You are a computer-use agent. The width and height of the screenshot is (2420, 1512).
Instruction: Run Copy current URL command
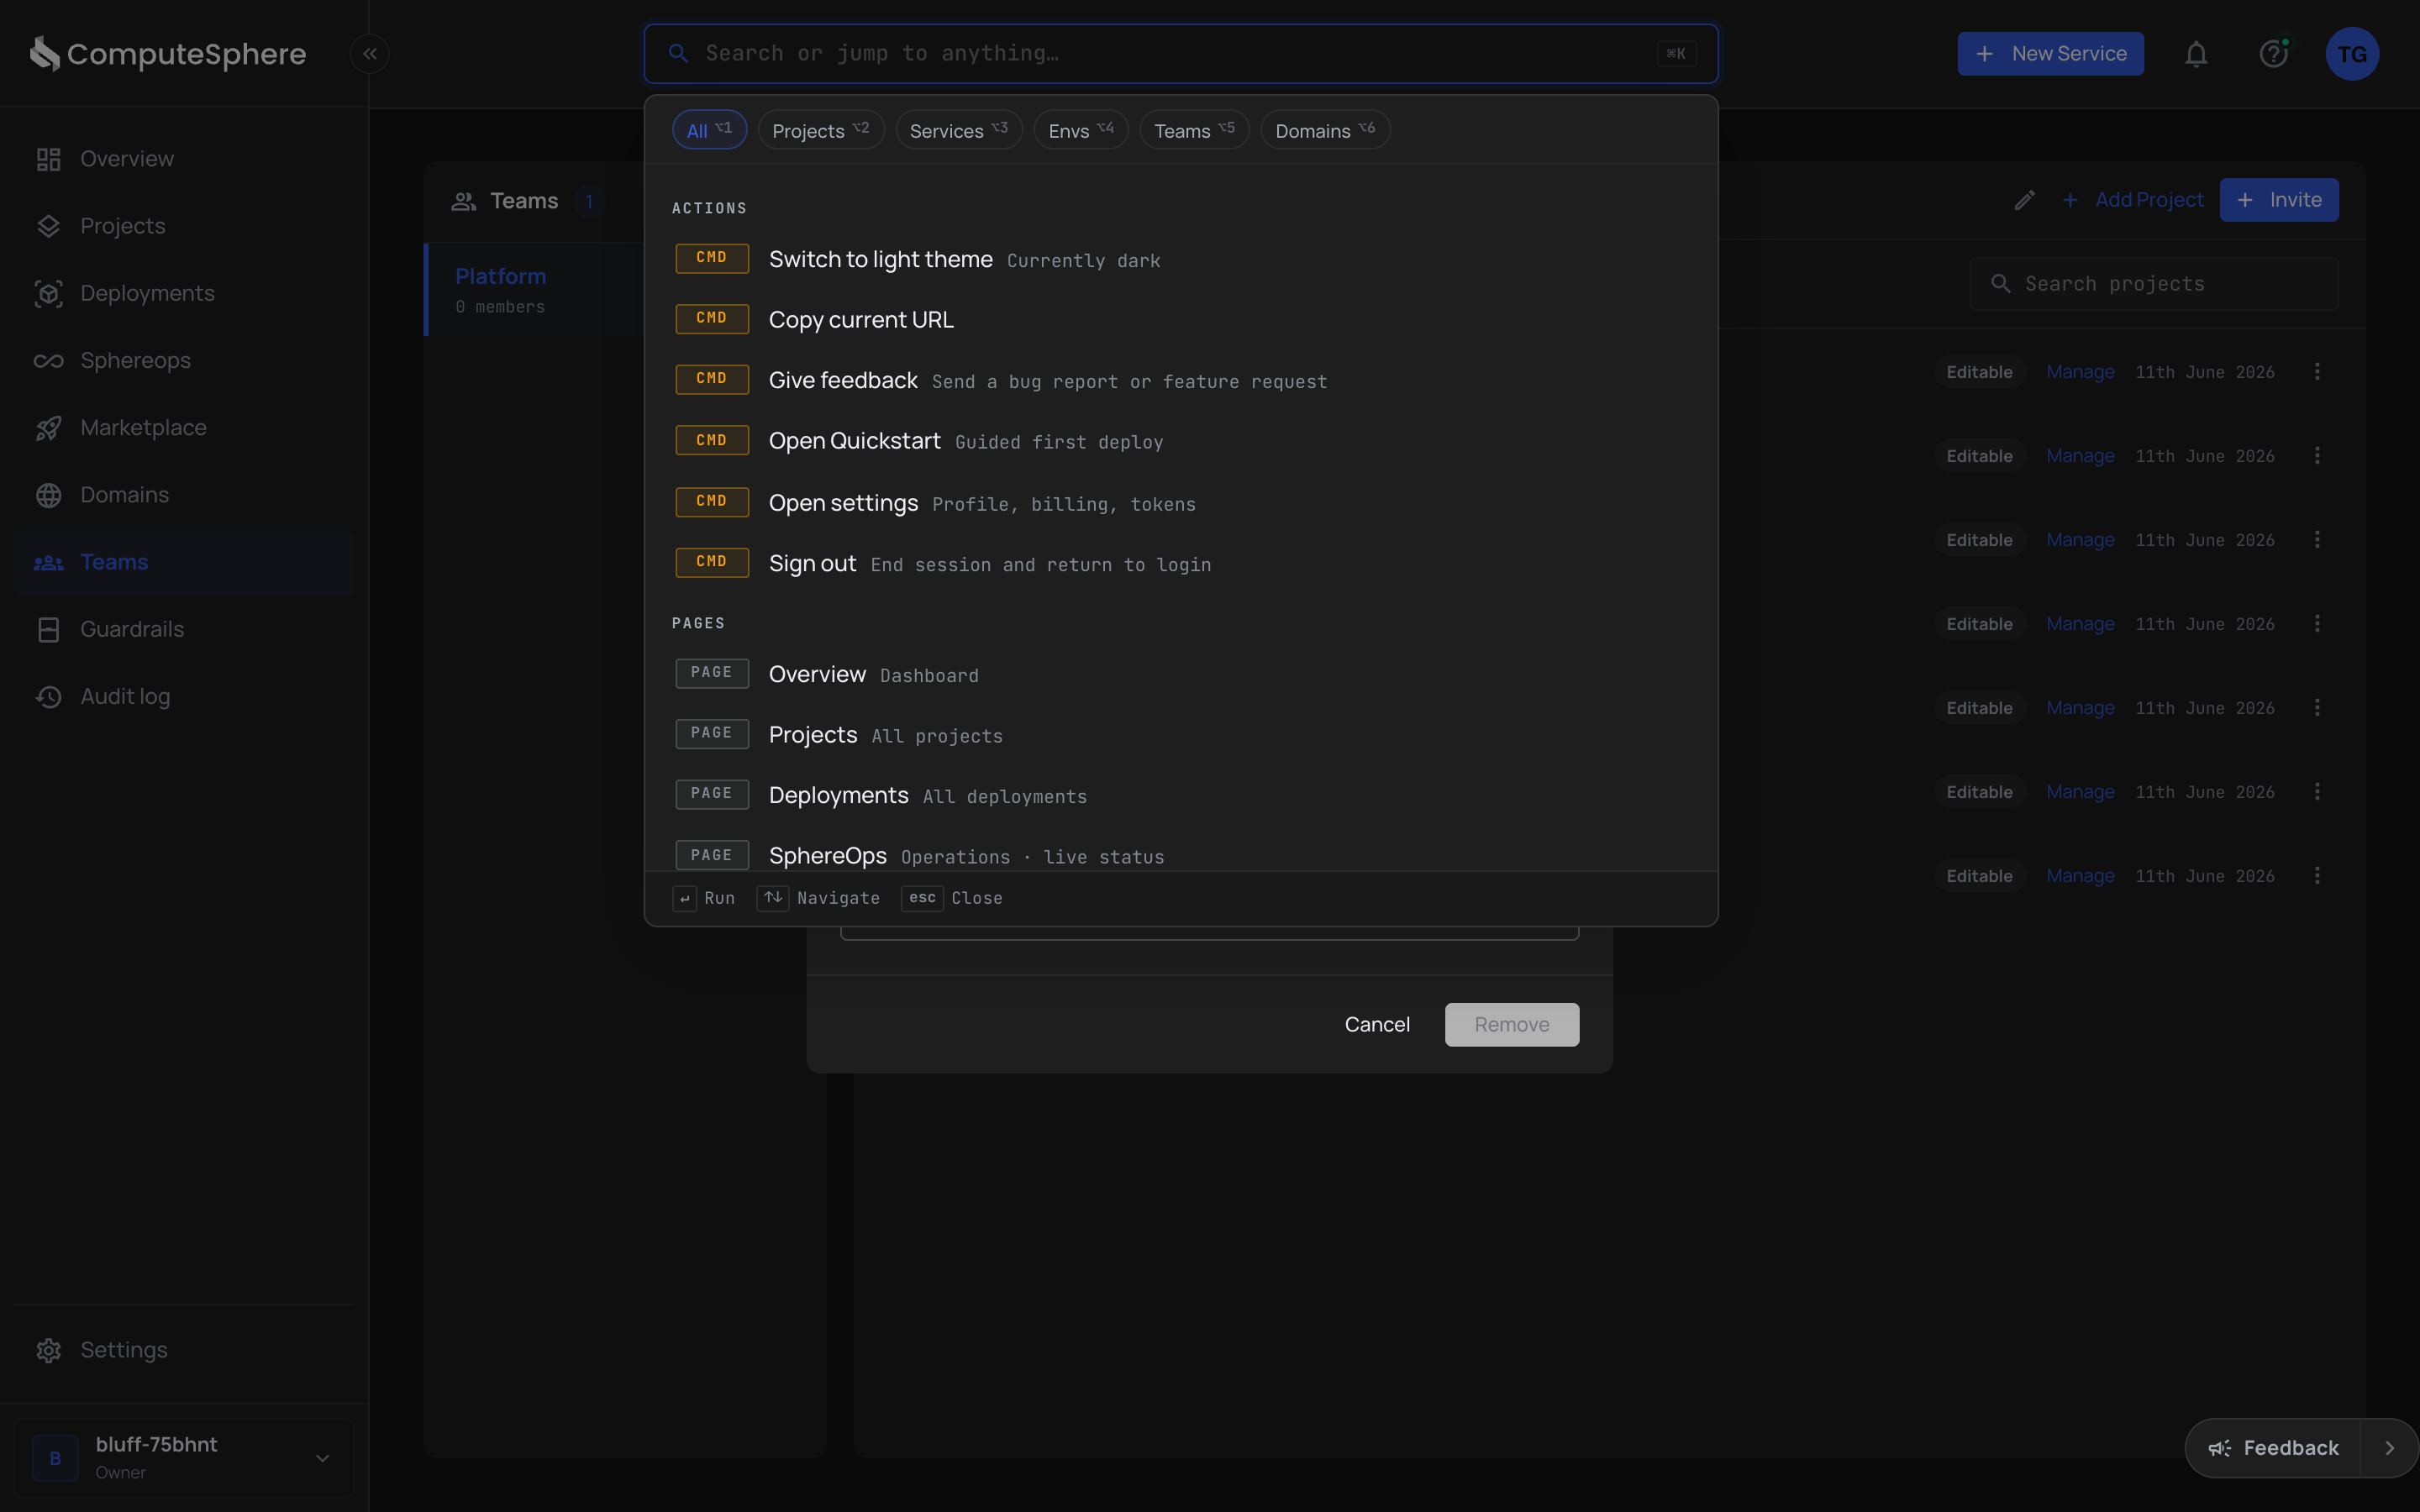click(x=1181, y=320)
